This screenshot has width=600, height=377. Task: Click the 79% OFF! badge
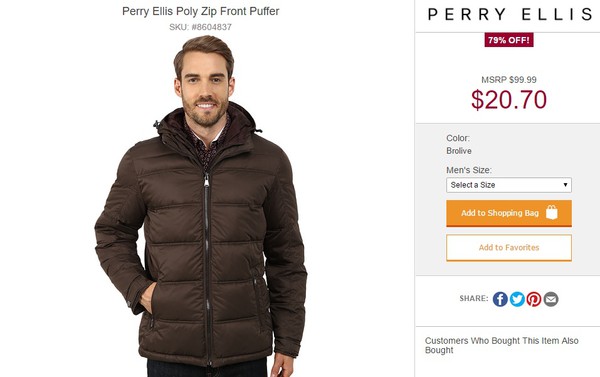click(x=509, y=40)
